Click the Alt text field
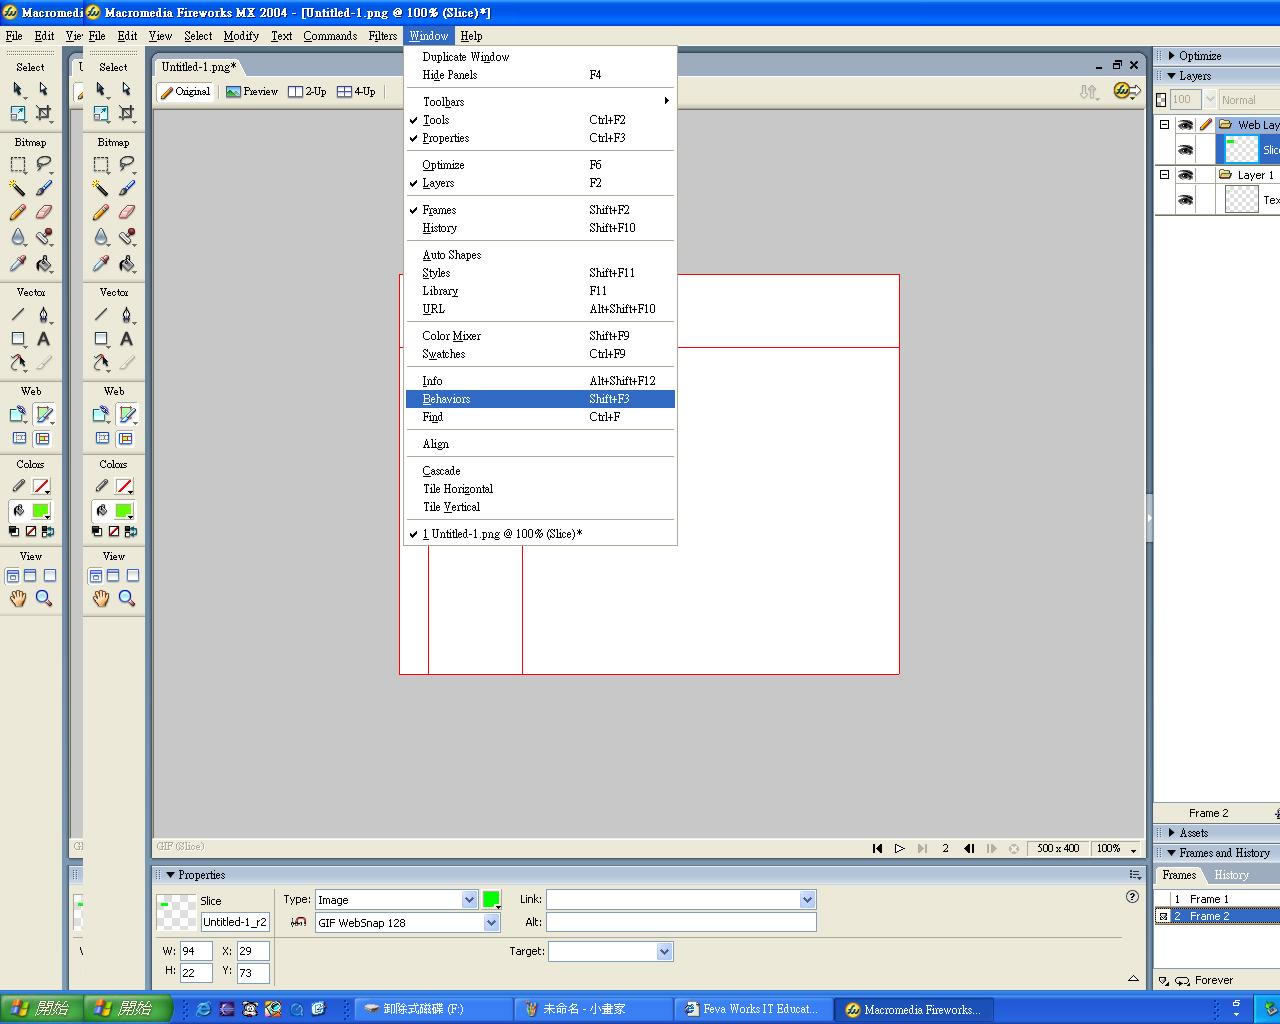 click(x=681, y=922)
